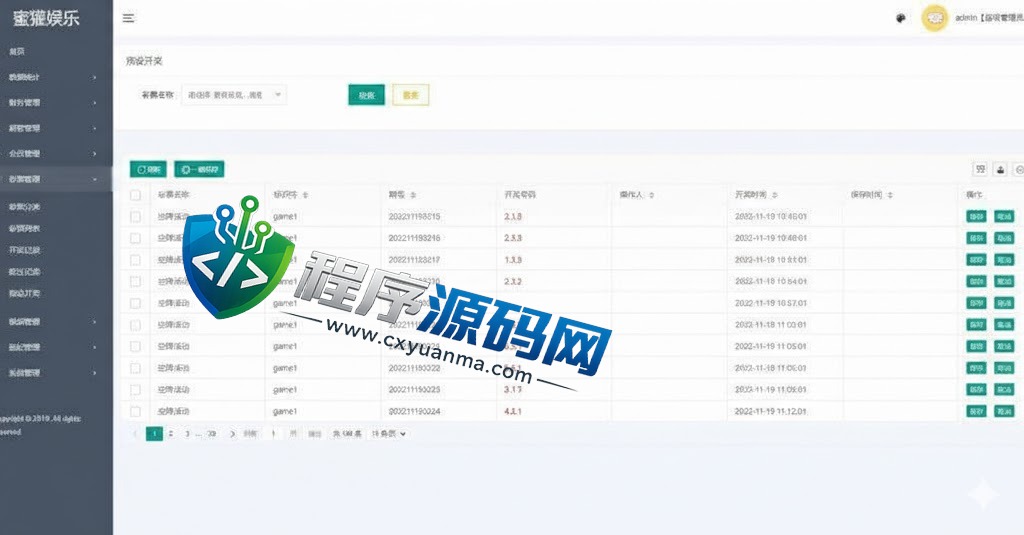Click the yellow-outlined reset button
1024x535 pixels.
(411, 95)
